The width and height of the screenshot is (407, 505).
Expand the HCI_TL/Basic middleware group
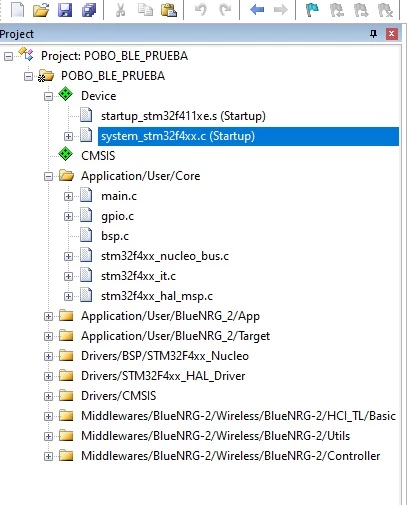pyautogui.click(x=48, y=416)
